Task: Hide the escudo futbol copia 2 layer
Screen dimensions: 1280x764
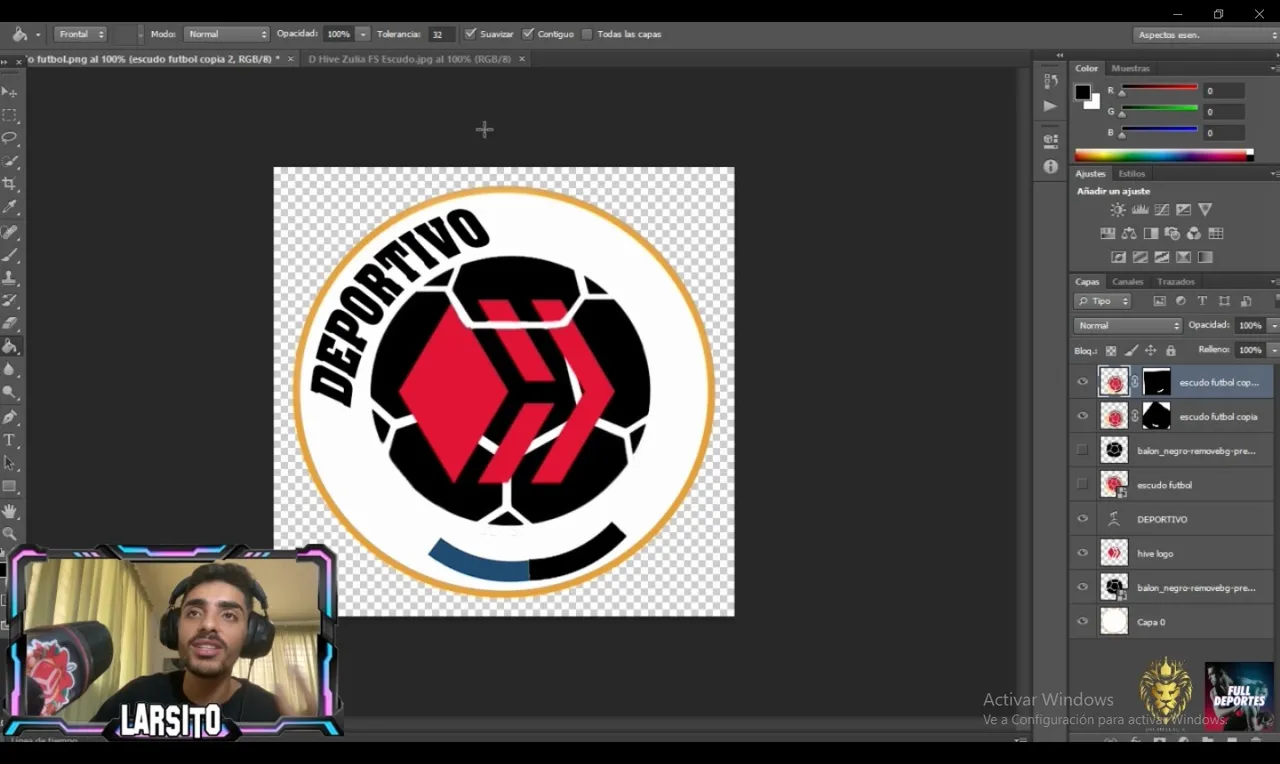Action: point(1082,381)
